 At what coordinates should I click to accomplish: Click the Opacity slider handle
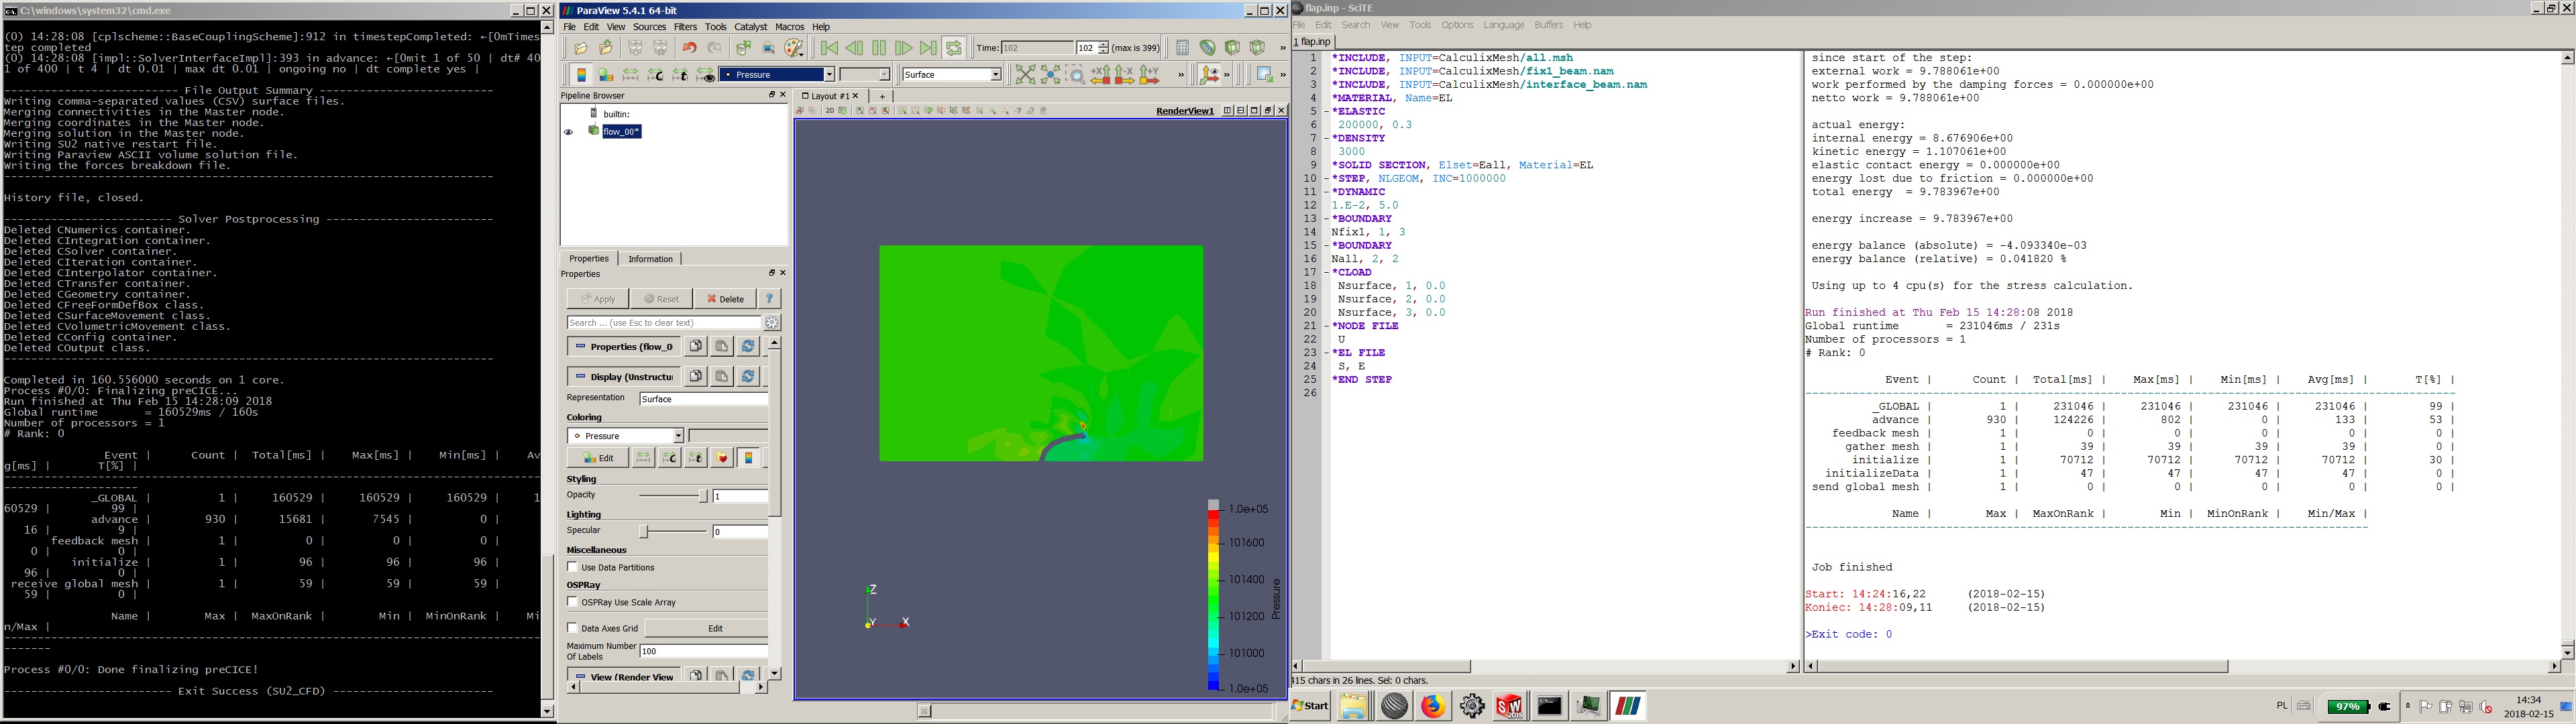(703, 496)
